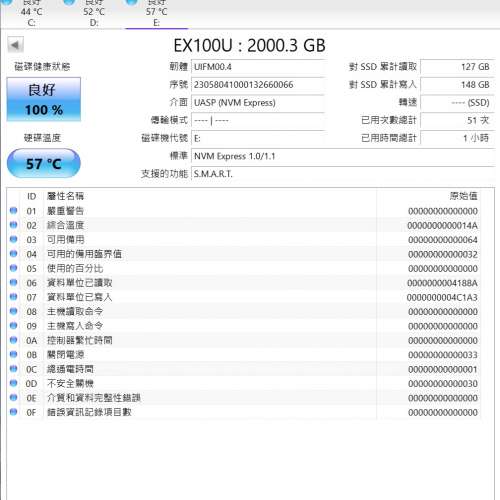
Task: Click raw value 0000000000030
Action: point(443,384)
